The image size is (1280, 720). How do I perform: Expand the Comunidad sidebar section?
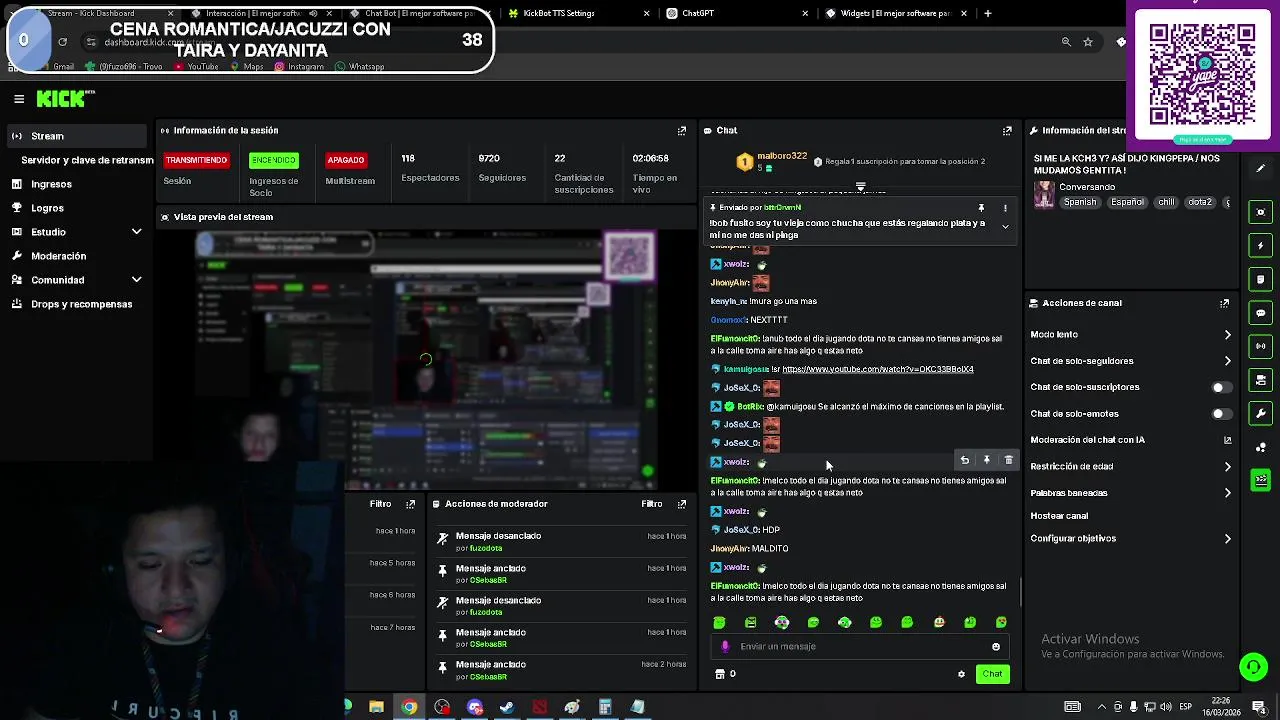tap(136, 280)
